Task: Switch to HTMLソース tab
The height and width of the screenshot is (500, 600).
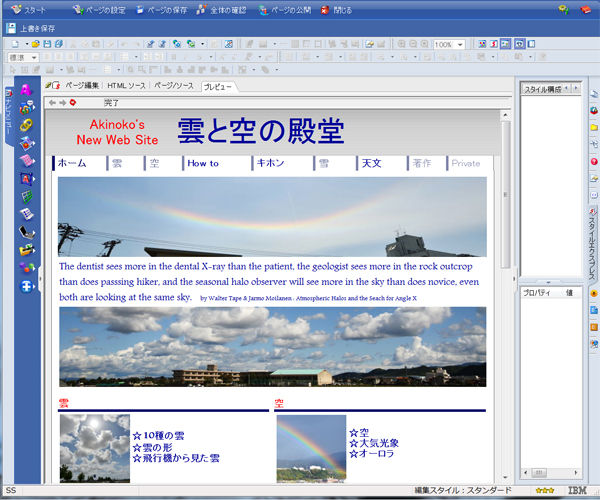Action: pyautogui.click(x=126, y=86)
